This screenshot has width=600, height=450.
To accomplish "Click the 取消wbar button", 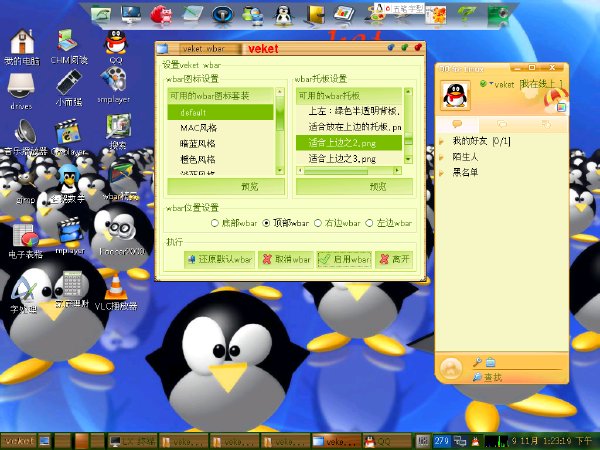I will click(x=286, y=259).
